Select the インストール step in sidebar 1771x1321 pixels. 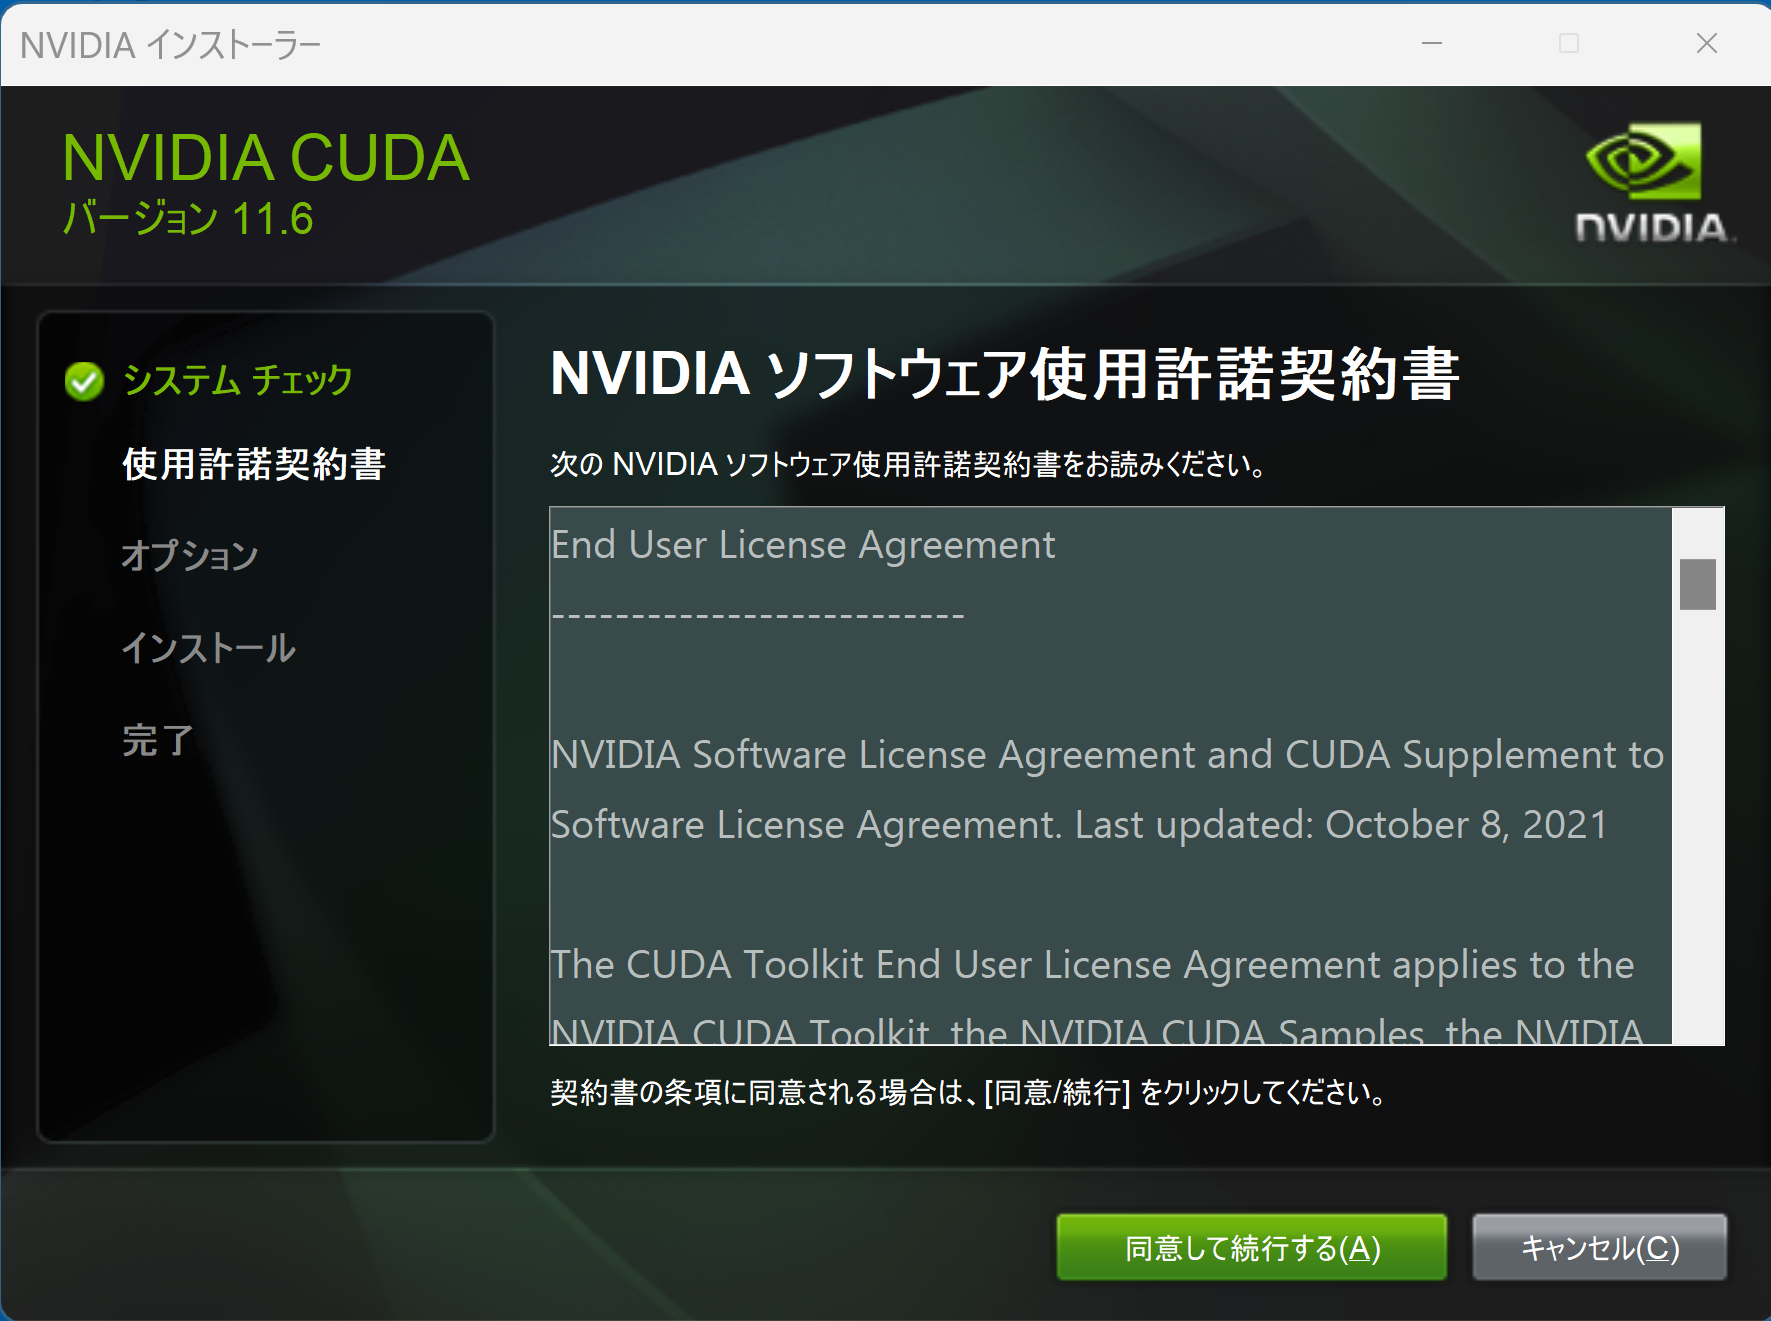208,648
